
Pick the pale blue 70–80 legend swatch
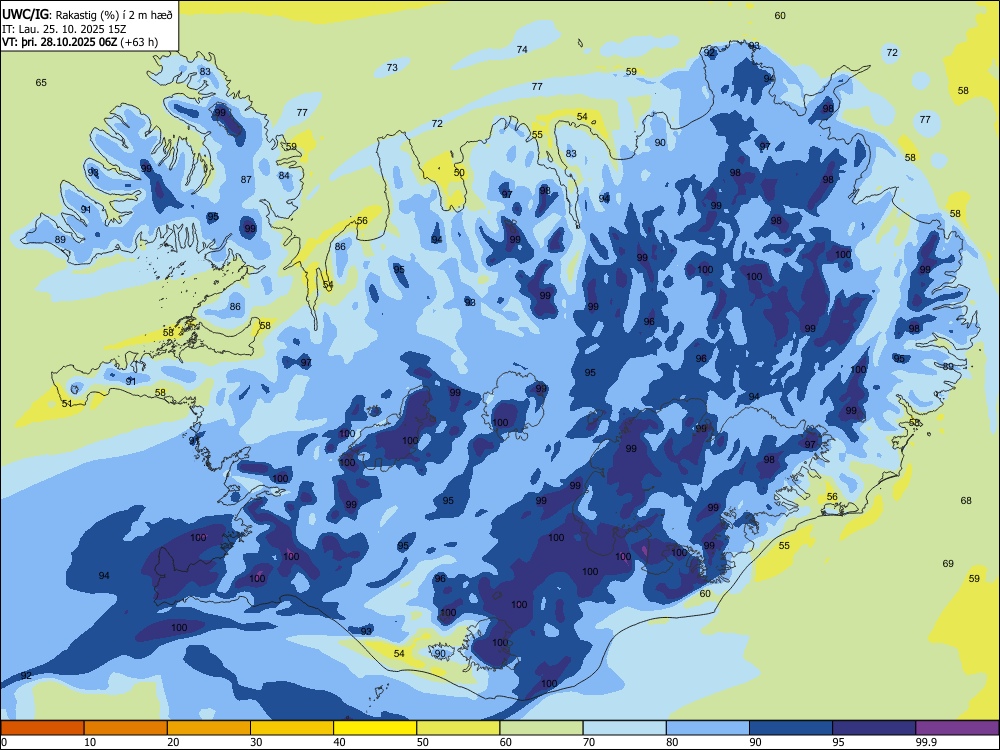(624, 728)
